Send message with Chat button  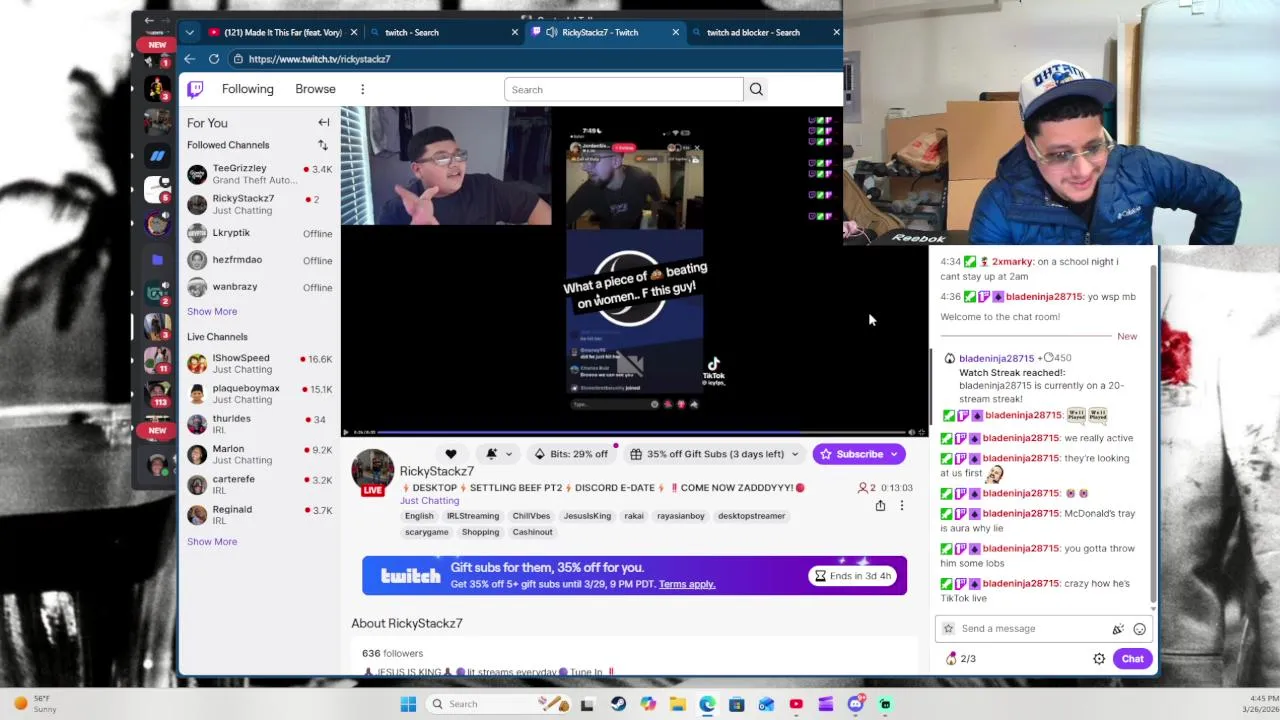click(1132, 659)
